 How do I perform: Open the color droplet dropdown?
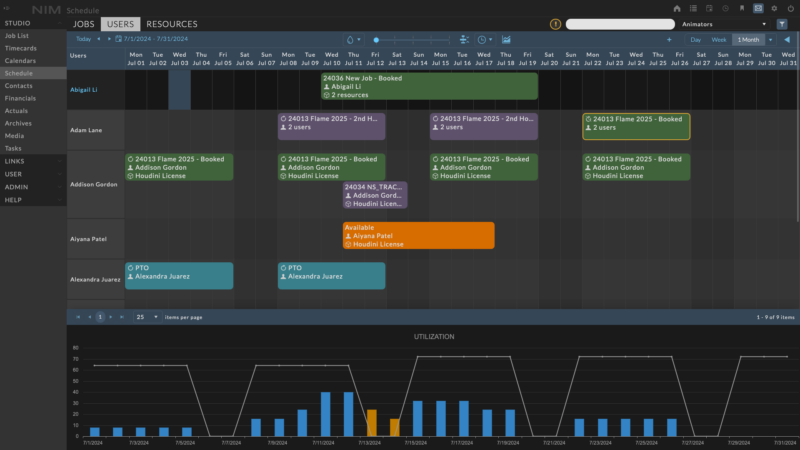(353, 39)
